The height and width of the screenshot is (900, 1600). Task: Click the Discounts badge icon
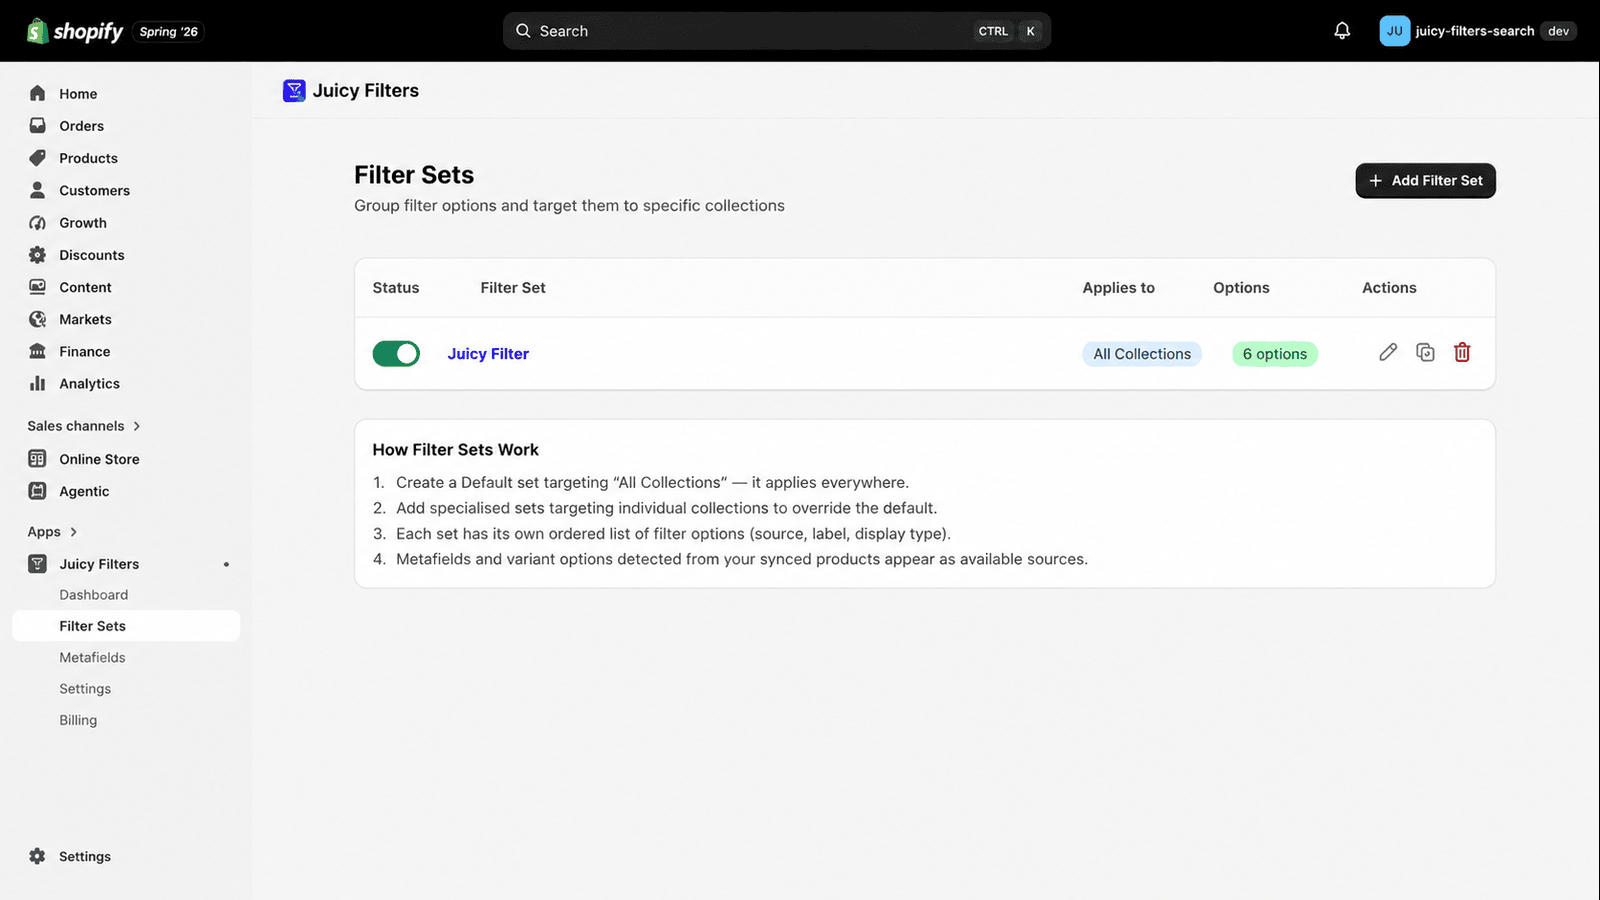pyautogui.click(x=38, y=255)
